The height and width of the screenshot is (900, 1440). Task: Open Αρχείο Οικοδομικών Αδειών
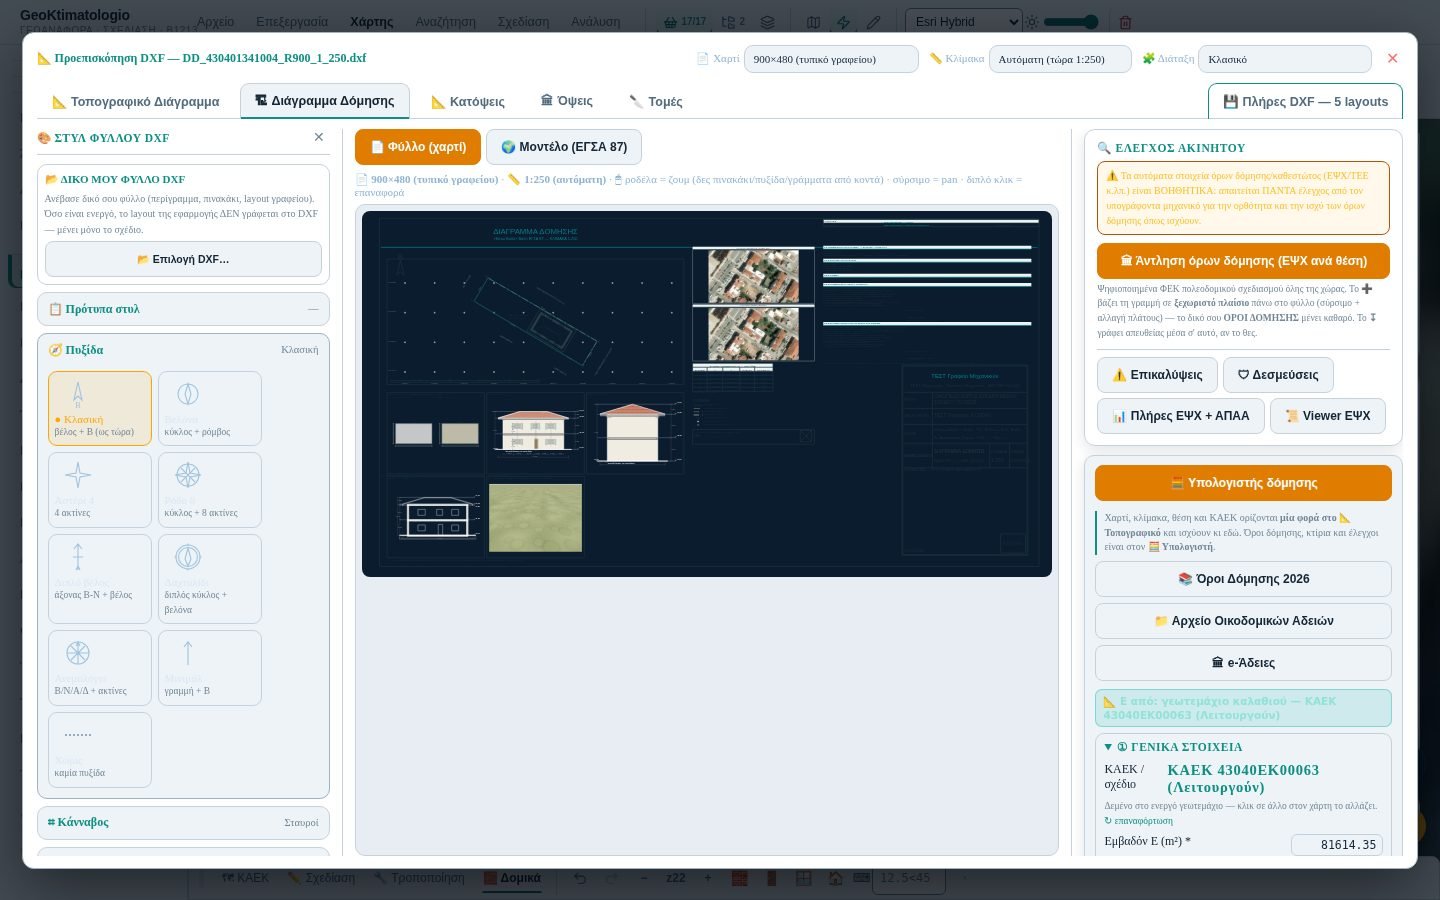click(x=1243, y=621)
